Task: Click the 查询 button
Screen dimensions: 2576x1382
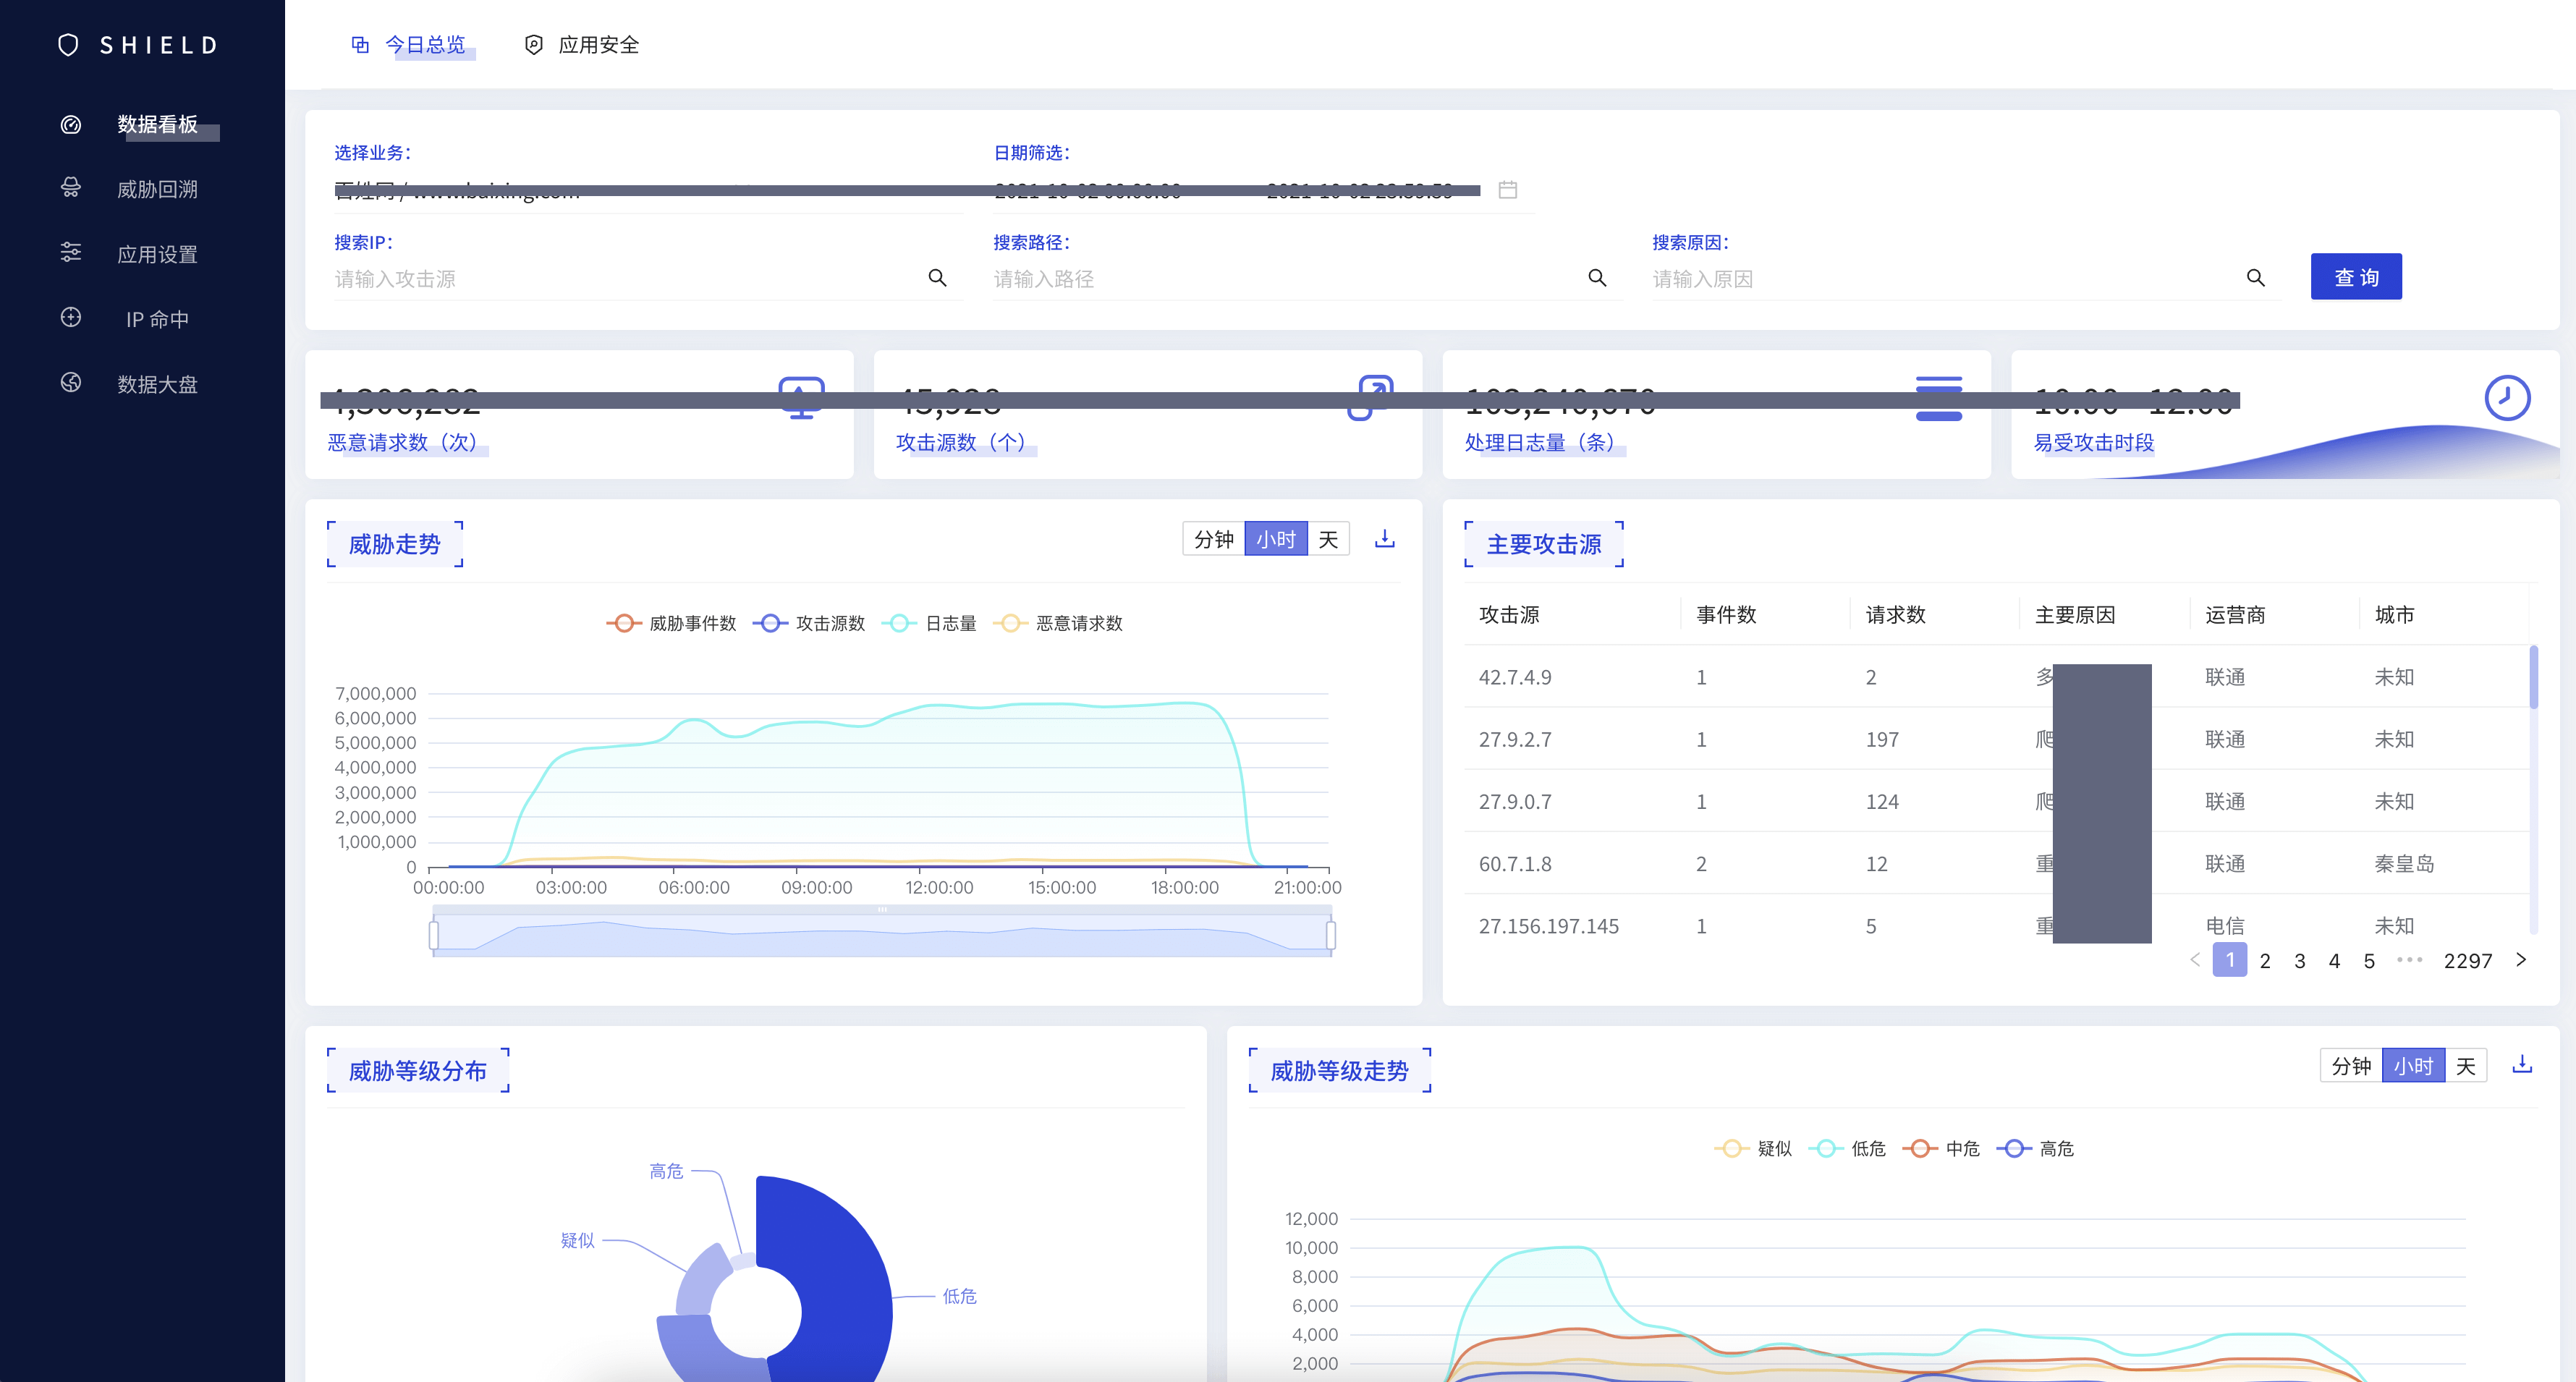Action: 2355,277
